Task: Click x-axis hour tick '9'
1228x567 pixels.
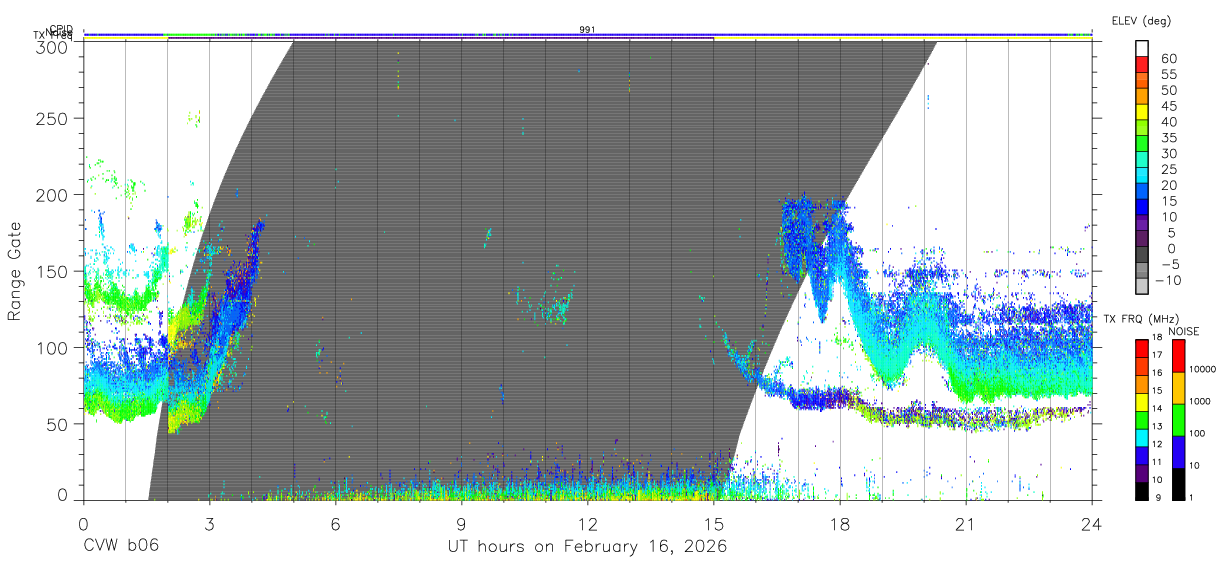Action: point(462,523)
